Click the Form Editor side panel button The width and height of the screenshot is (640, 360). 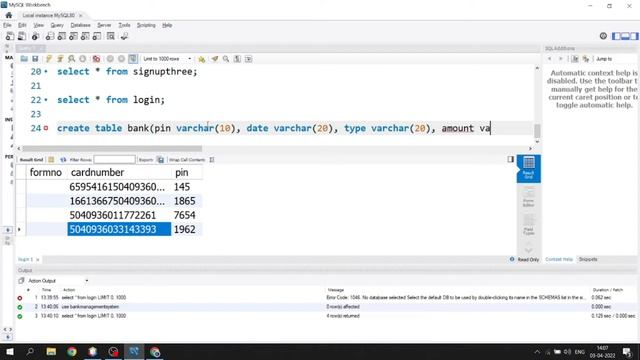point(529,197)
